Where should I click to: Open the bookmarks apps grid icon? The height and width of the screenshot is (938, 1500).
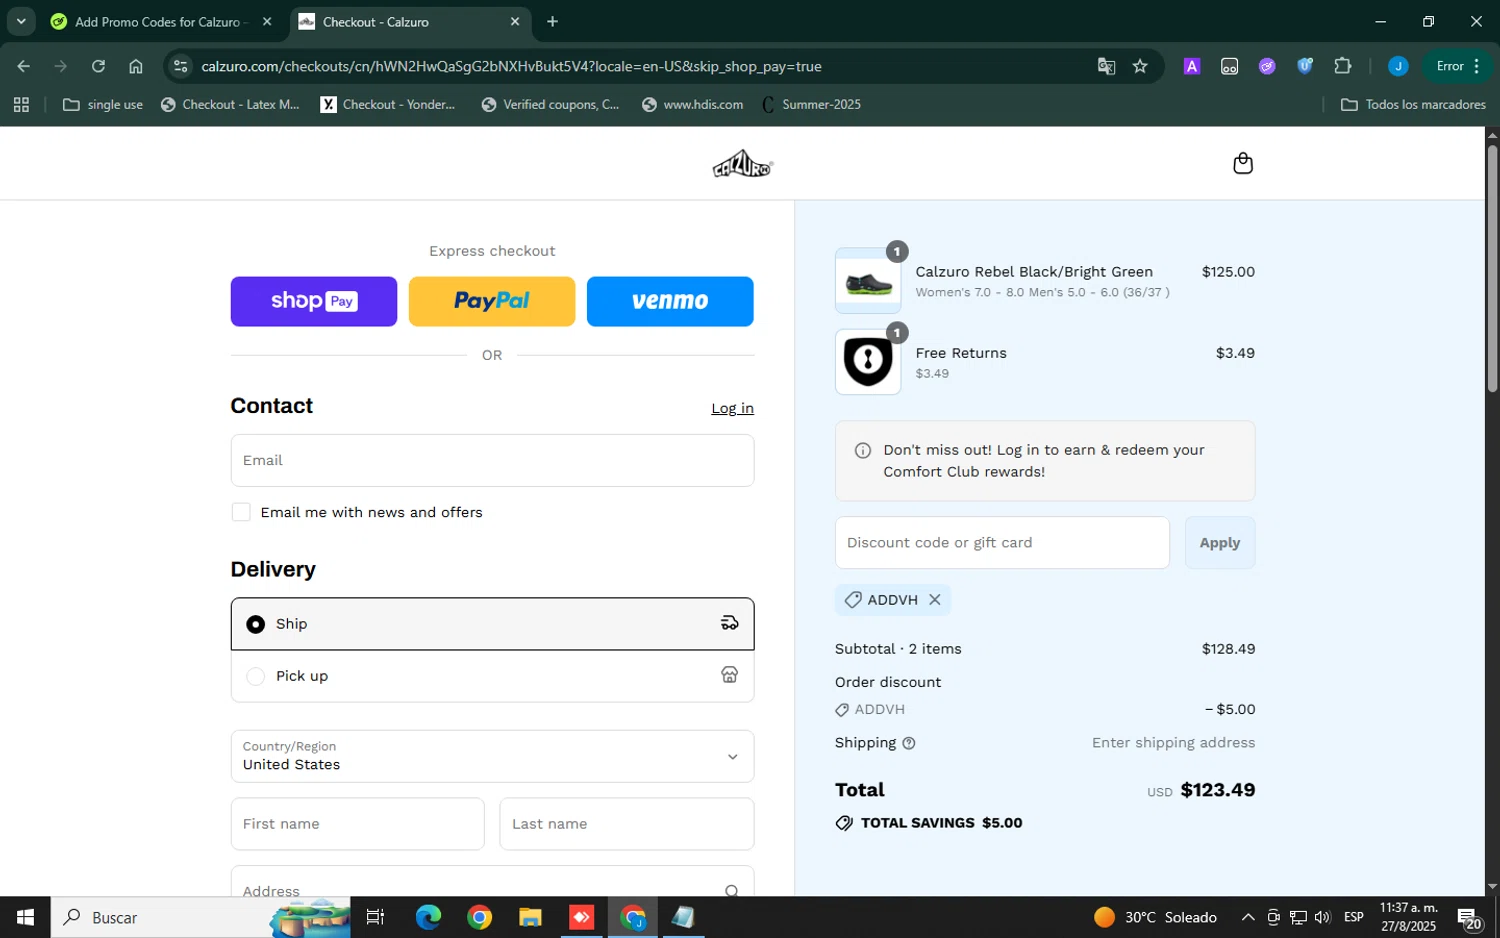pos(21,104)
